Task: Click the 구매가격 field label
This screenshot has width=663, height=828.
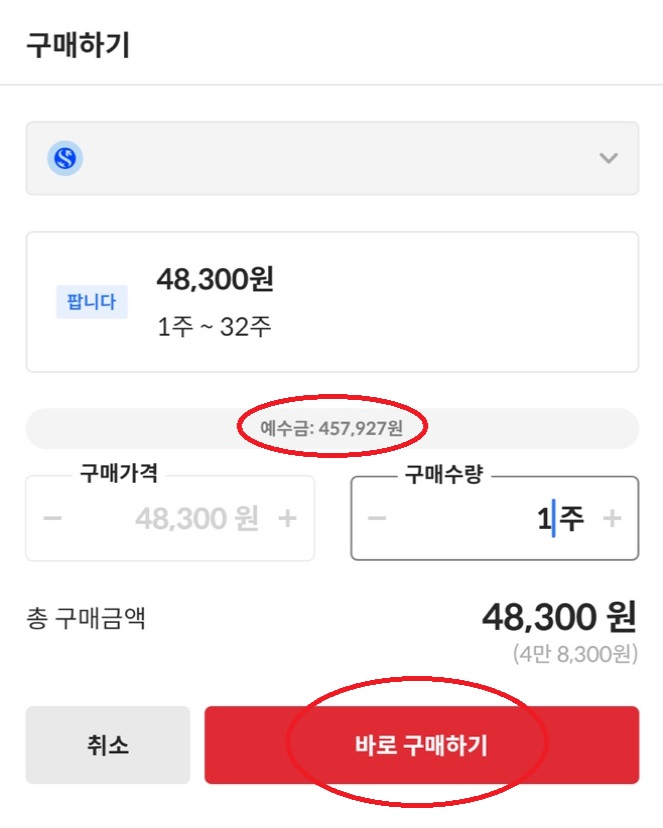Action: point(119,473)
